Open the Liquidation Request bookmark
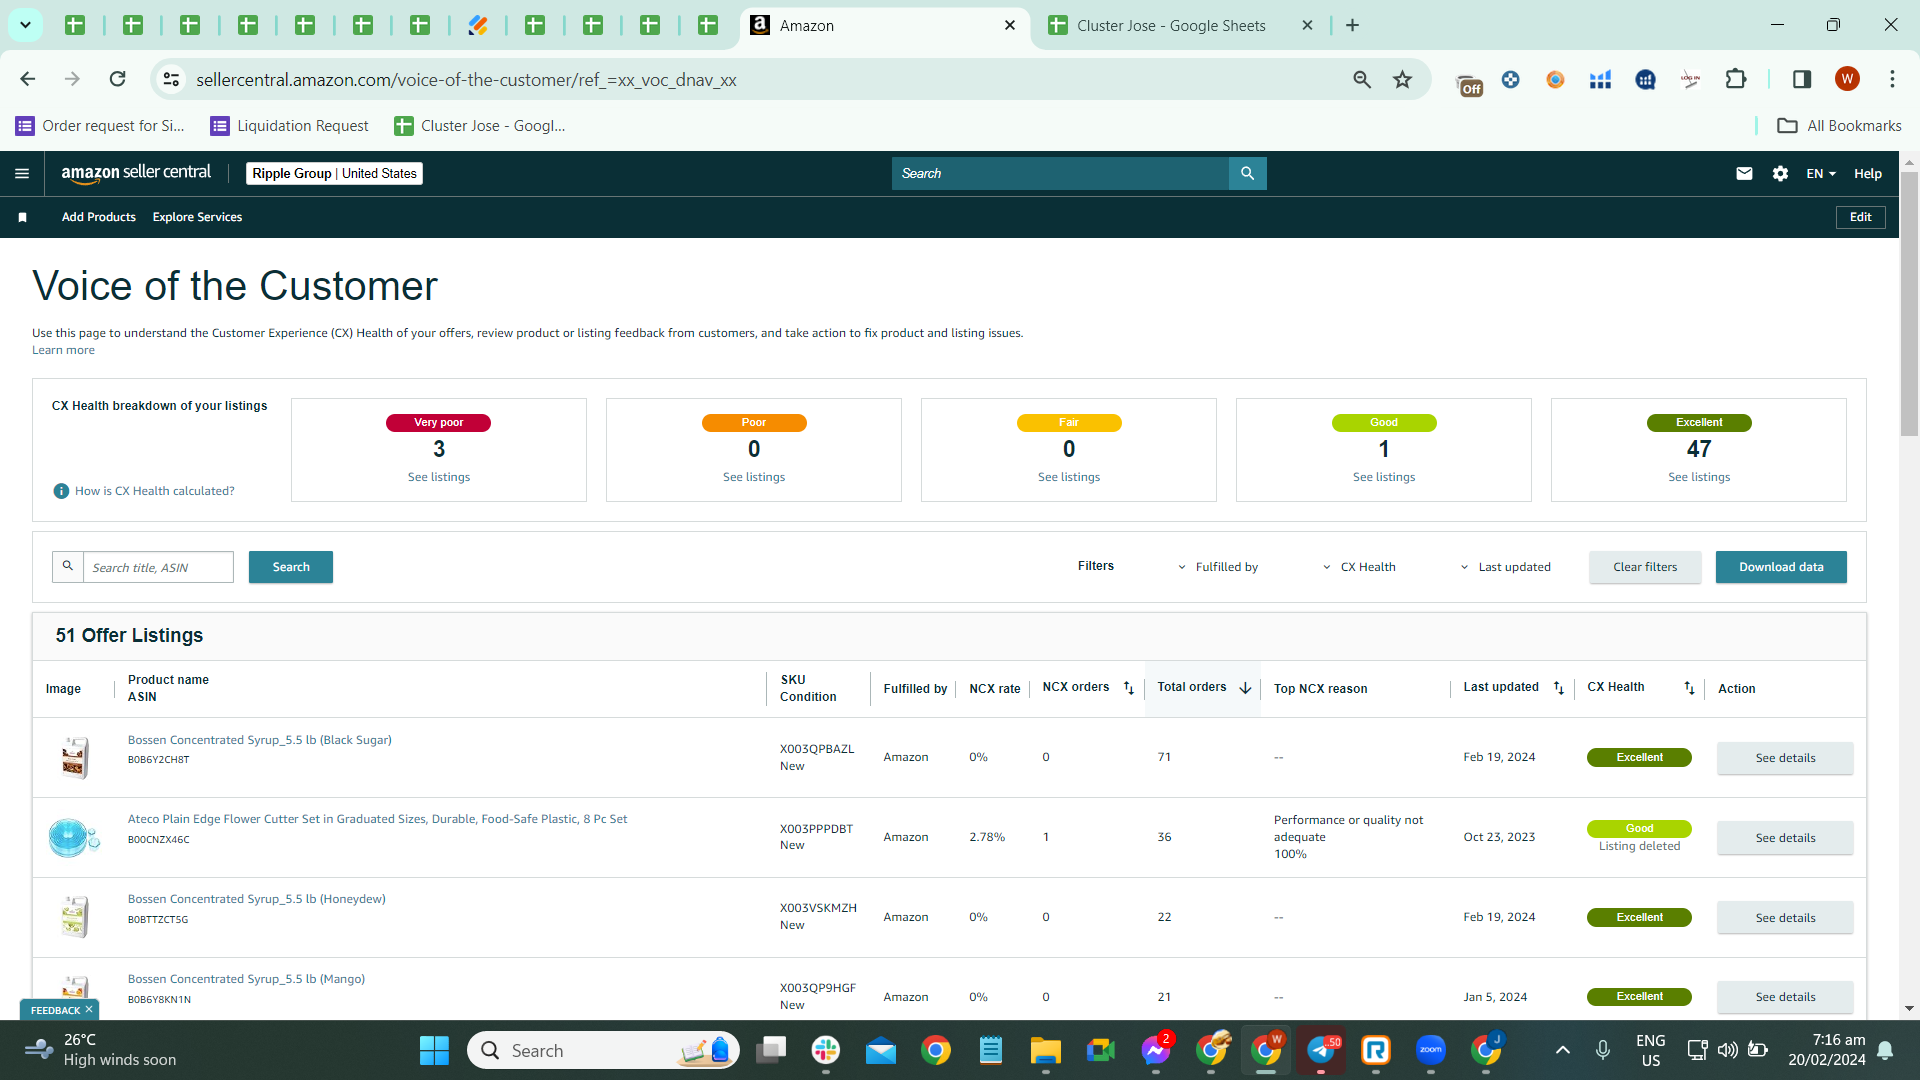1920x1080 pixels. point(290,126)
